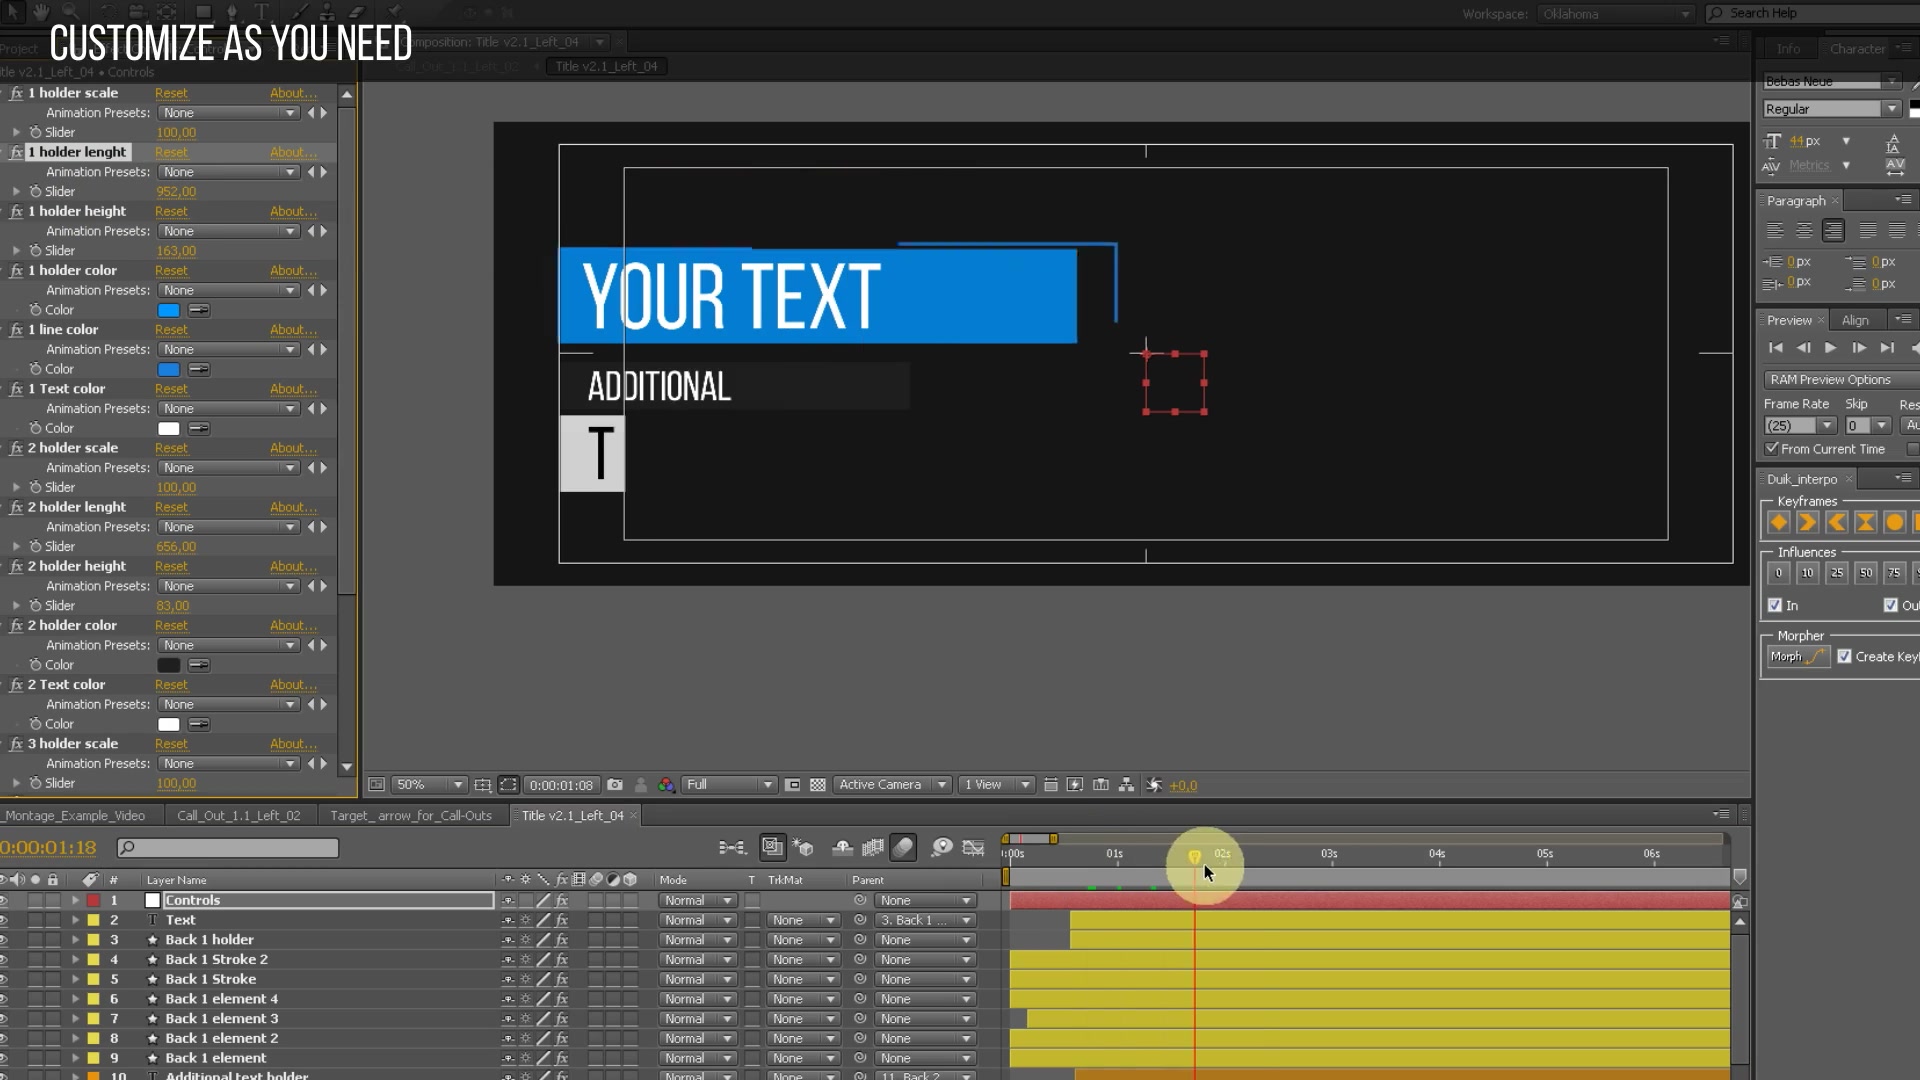
Task: Click the composition flowchart icon in viewer
Action: [x=1127, y=785]
